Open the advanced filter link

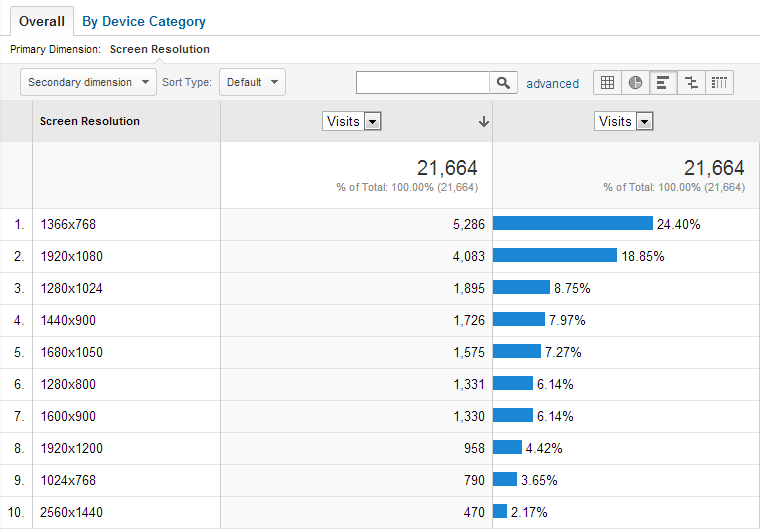553,84
